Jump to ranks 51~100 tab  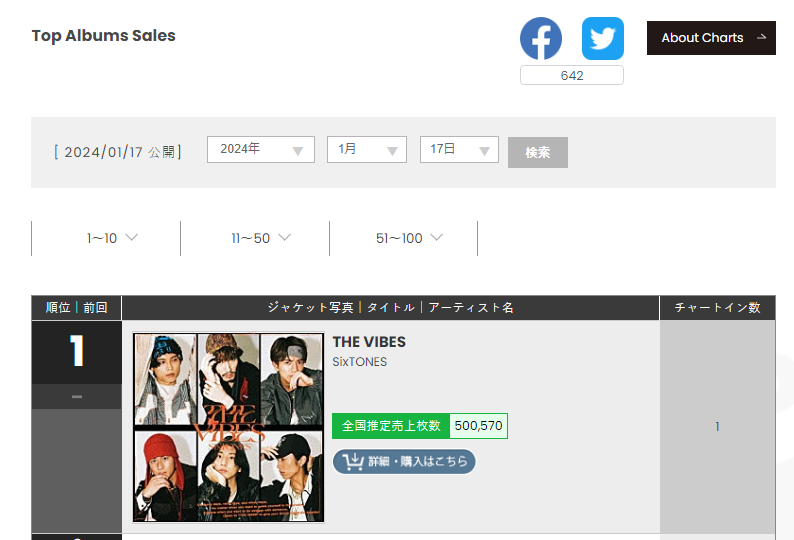(404, 238)
